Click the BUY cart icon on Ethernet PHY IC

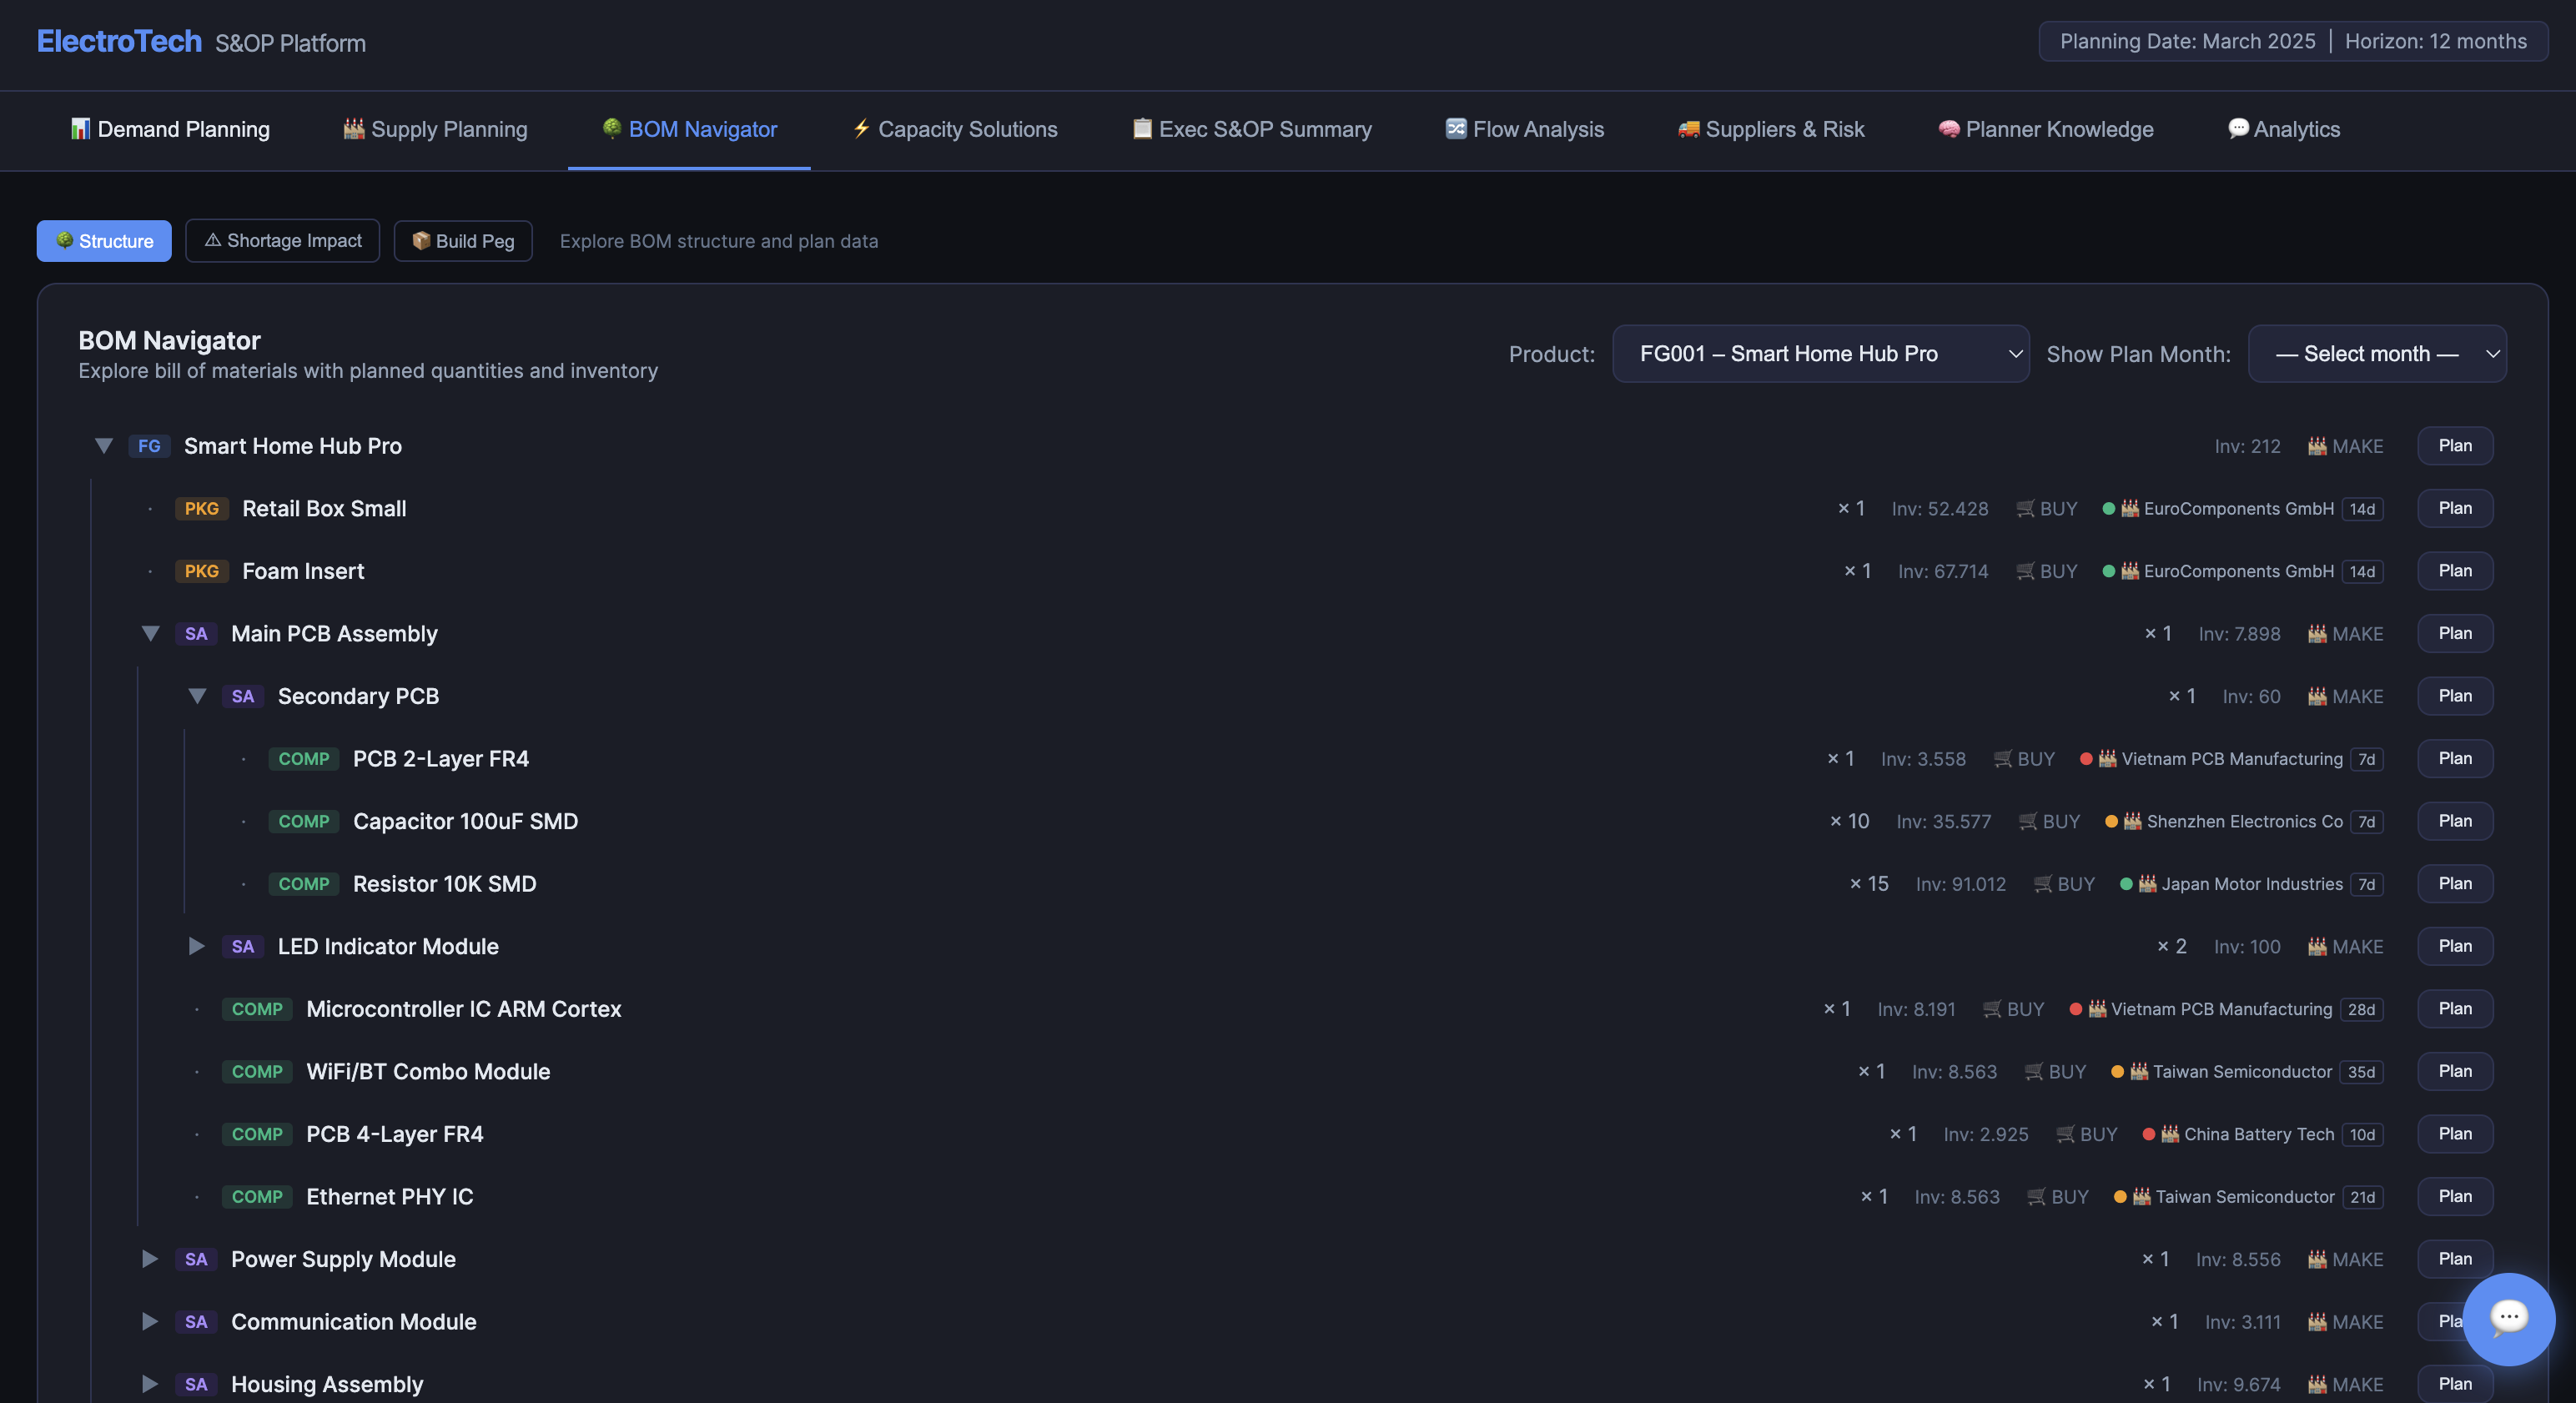point(2037,1197)
